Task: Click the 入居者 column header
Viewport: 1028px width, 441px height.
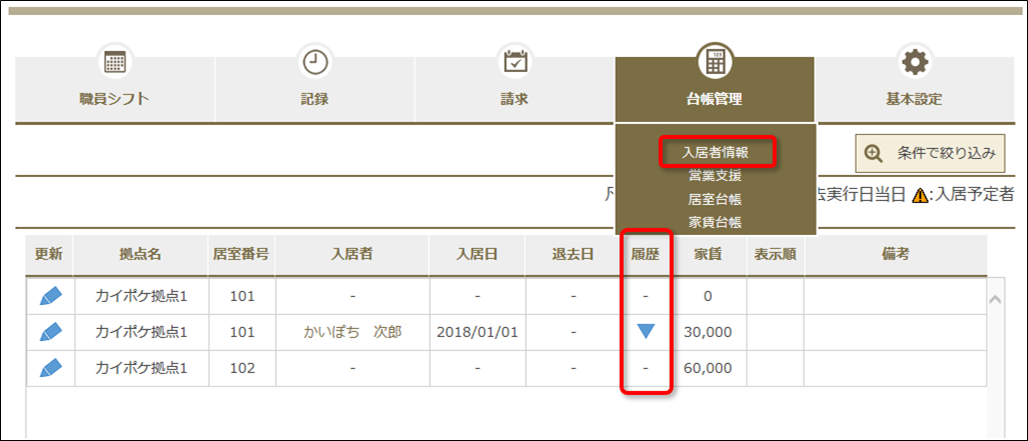Action: point(352,255)
